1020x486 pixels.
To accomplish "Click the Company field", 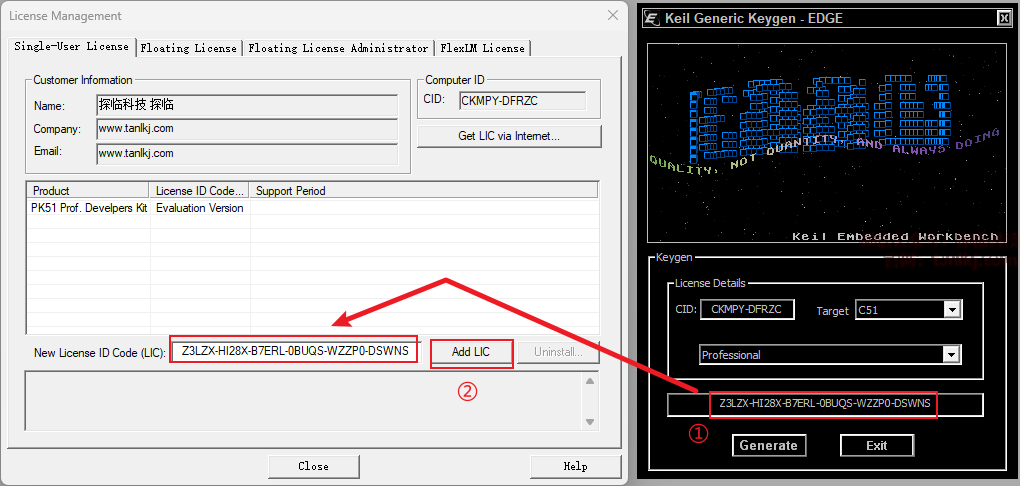I will (x=247, y=129).
